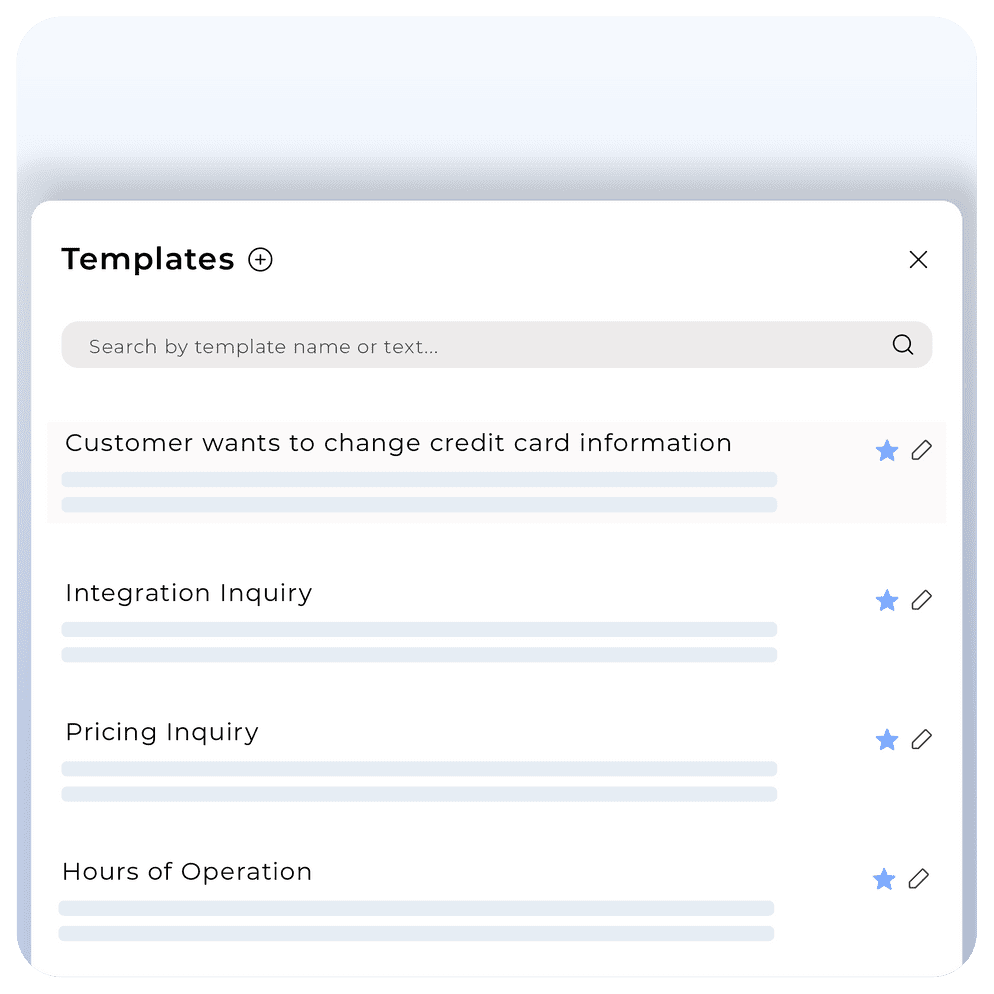Screen dimensions: 994x994
Task: Toggle favorite star for Pricing Inquiry
Action: coord(886,740)
